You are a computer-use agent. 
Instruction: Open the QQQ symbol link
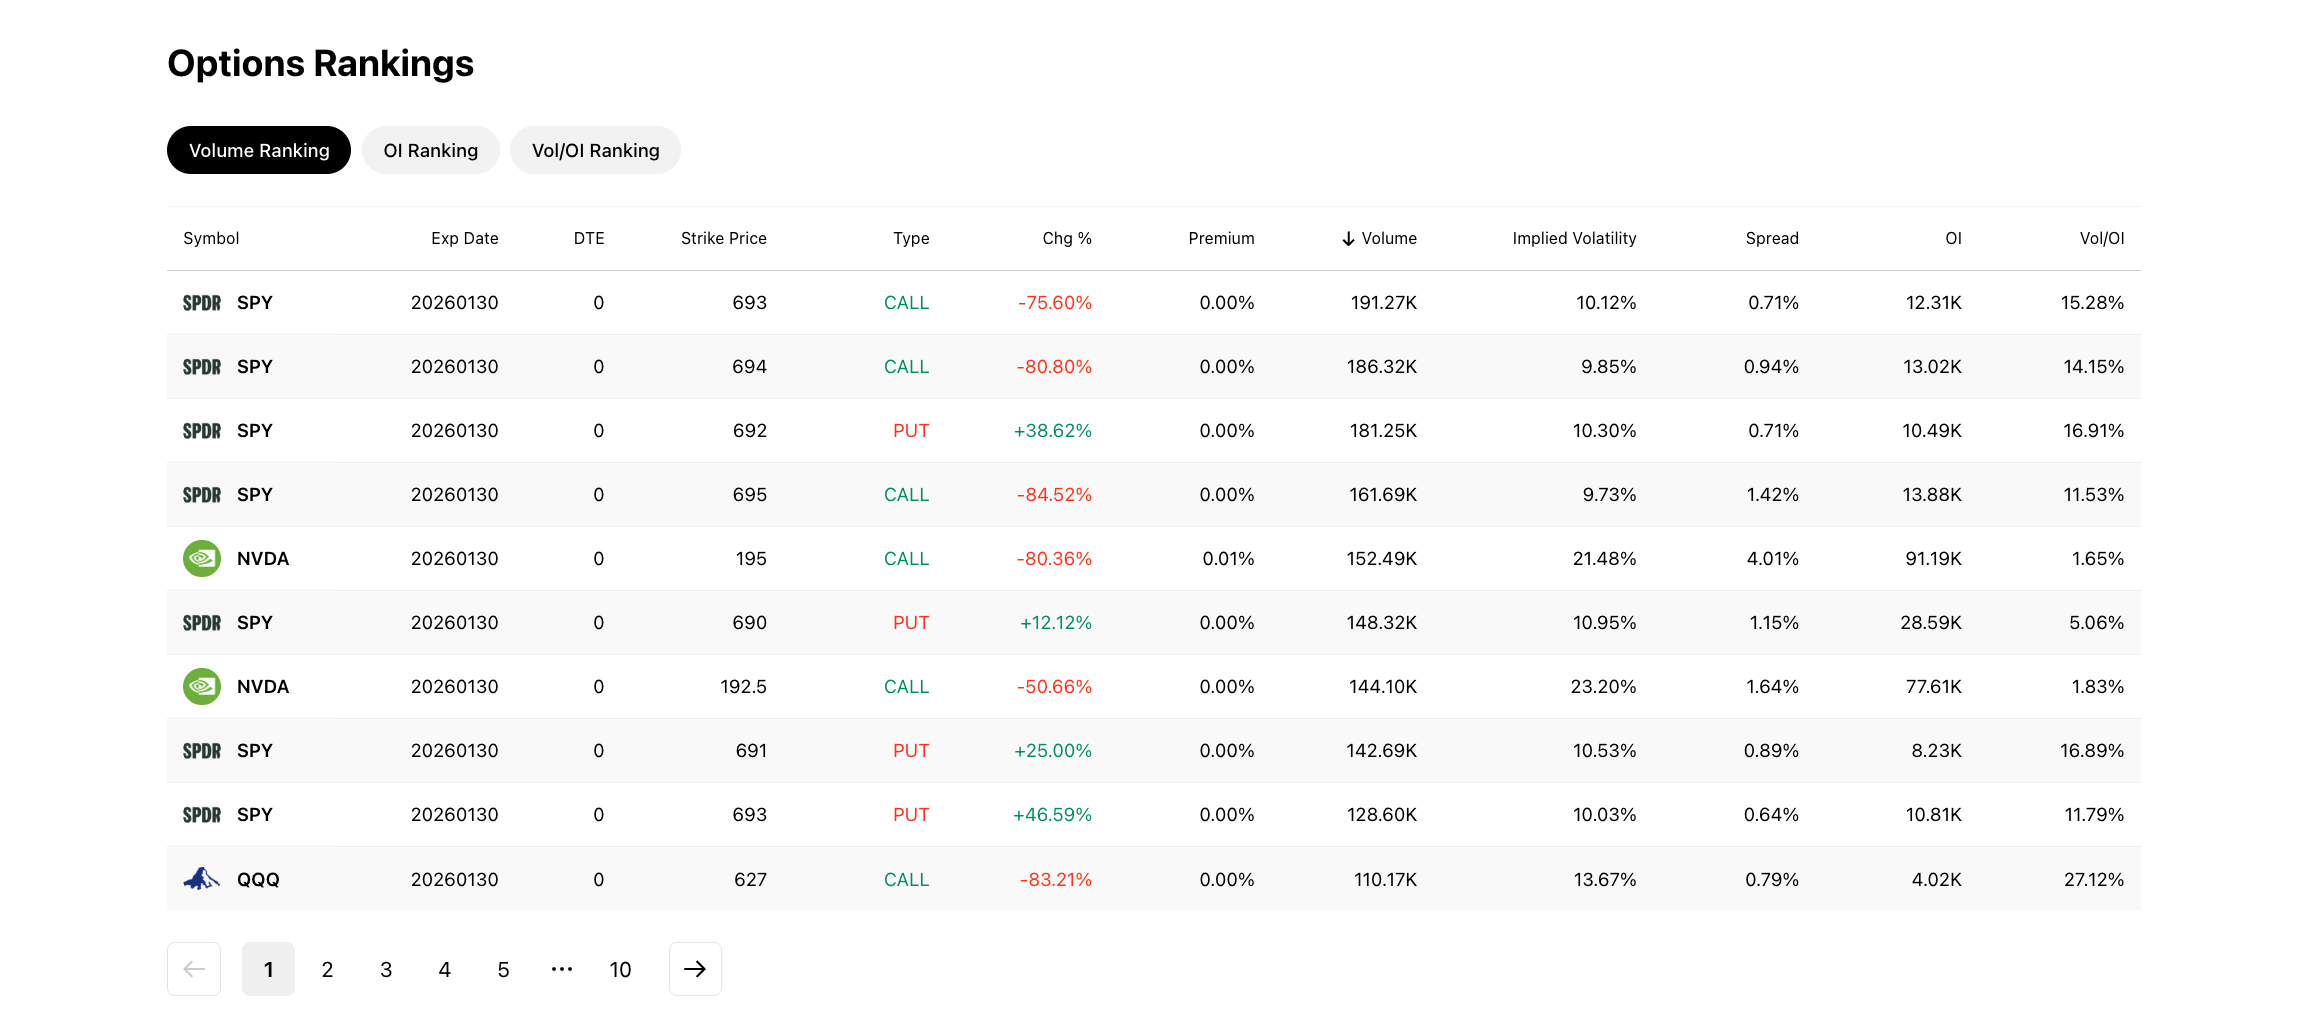coord(258,880)
